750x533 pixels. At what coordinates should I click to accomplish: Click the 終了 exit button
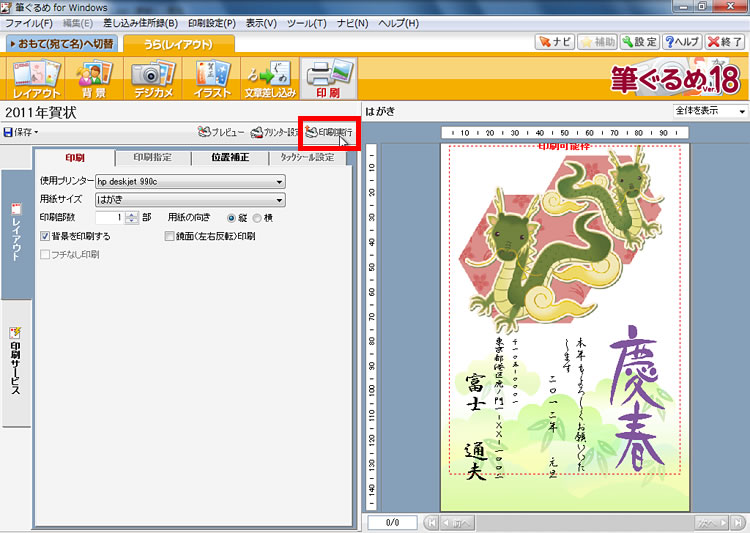(725, 42)
